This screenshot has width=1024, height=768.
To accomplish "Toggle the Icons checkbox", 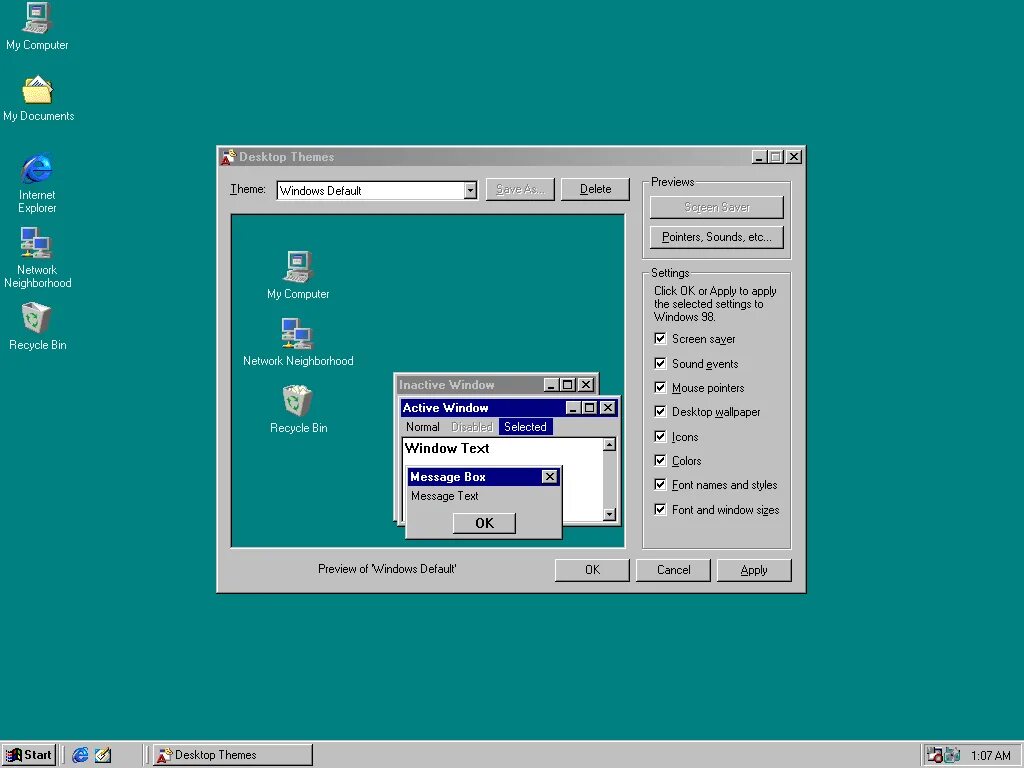I will point(660,436).
